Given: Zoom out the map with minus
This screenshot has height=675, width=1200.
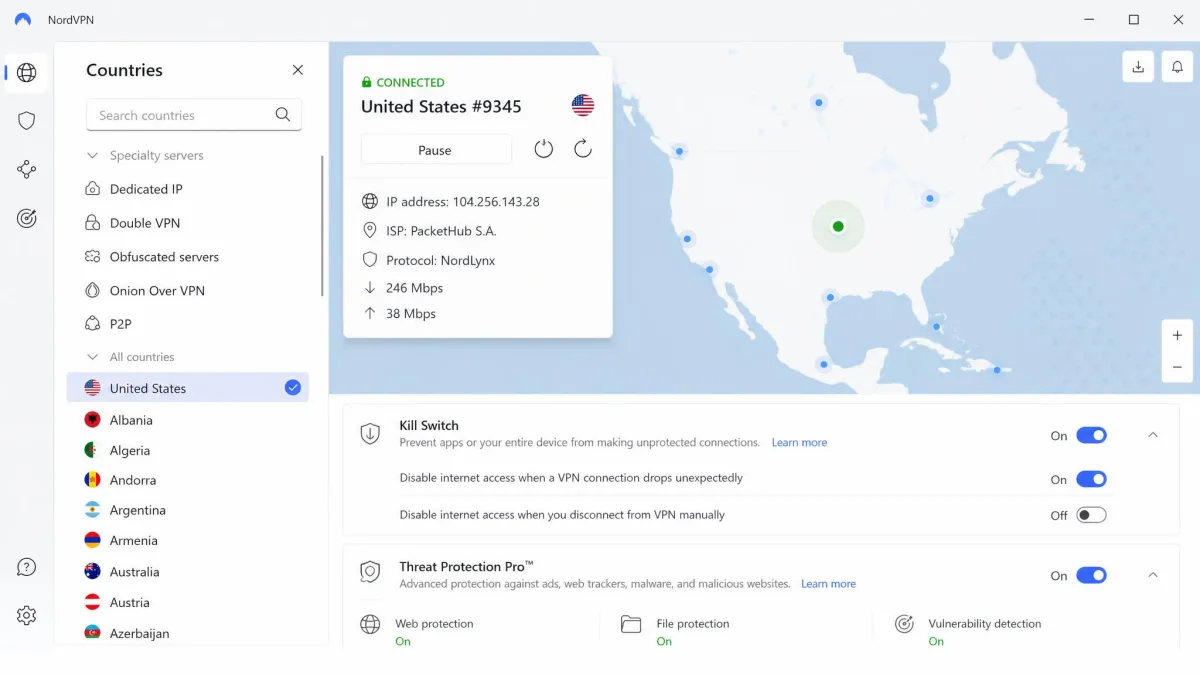Looking at the screenshot, I should 1178,367.
